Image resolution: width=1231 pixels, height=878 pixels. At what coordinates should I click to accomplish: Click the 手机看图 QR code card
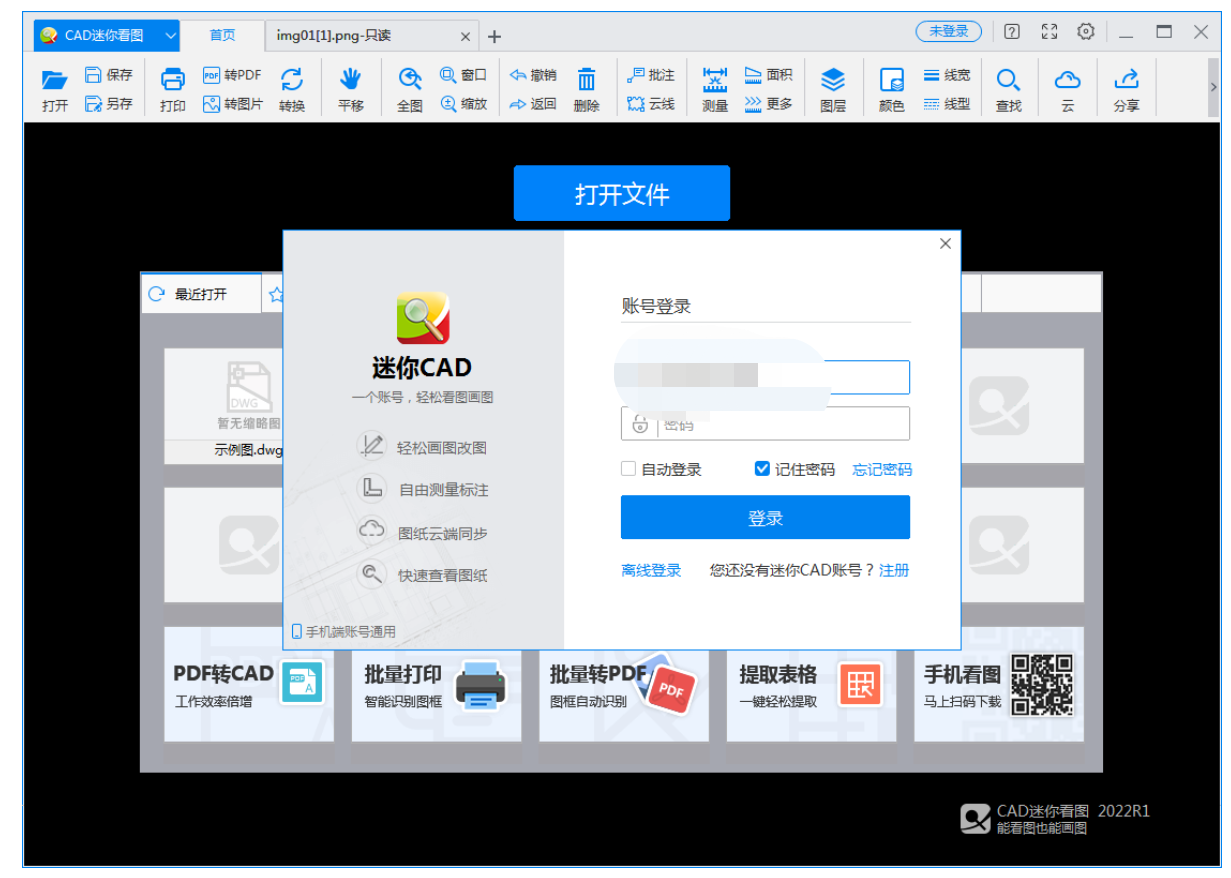999,685
